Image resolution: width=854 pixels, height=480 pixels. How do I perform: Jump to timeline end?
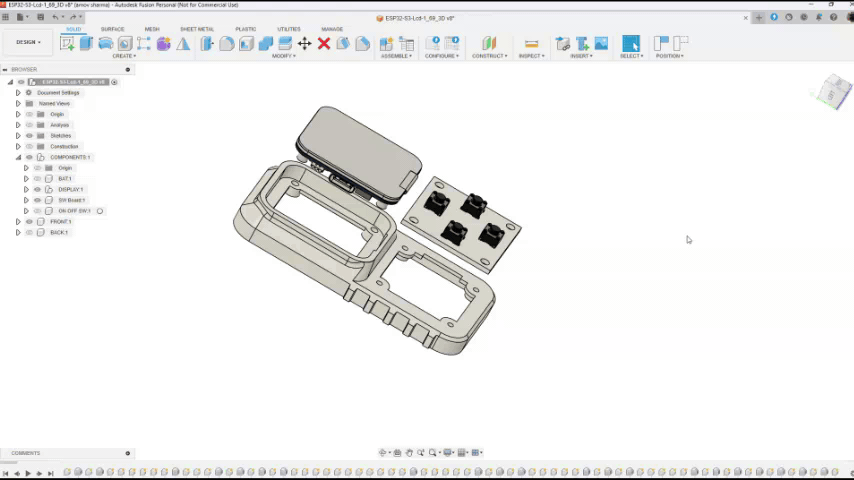[x=51, y=473]
